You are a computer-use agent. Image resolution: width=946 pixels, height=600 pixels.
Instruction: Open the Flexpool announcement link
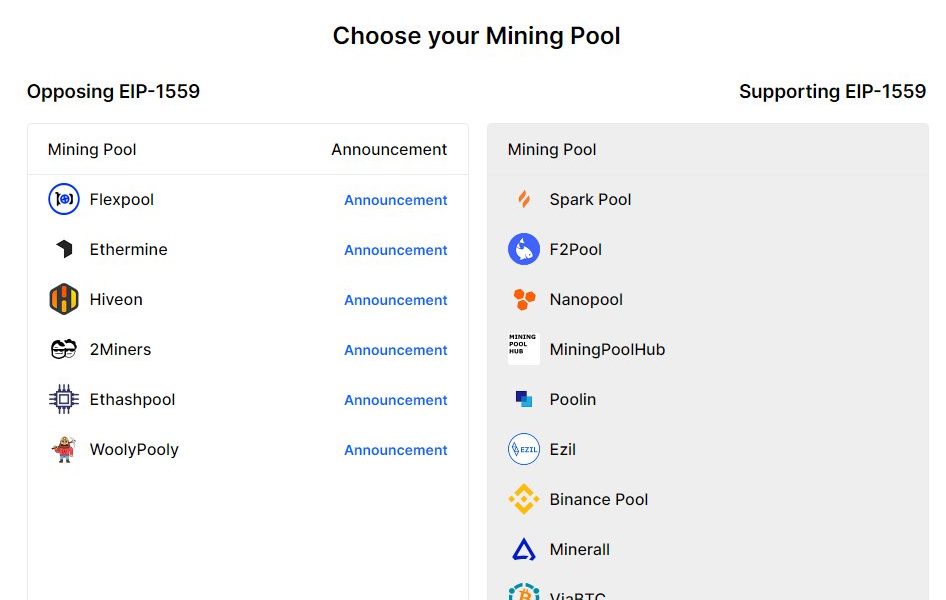[396, 200]
